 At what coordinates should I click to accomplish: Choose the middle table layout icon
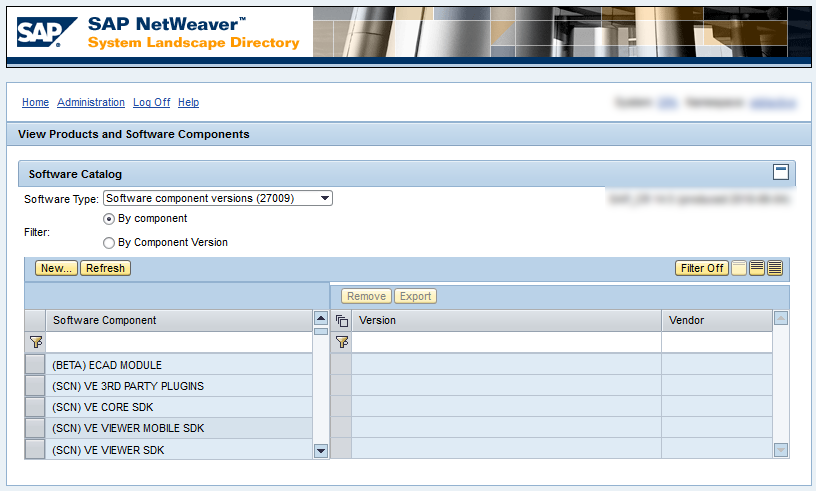[757, 268]
